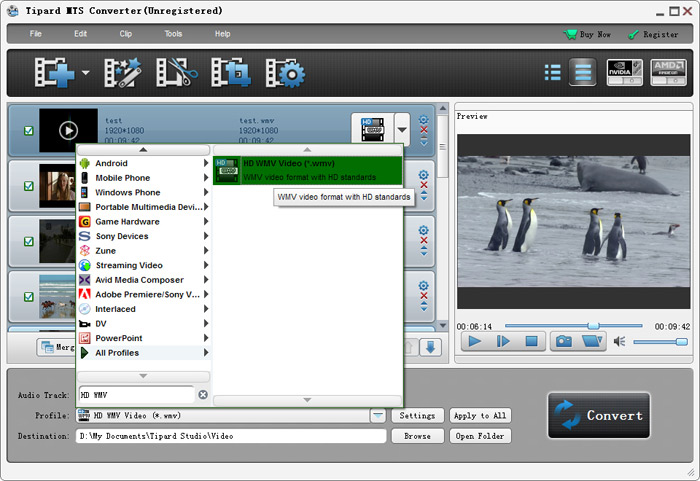Click the Buy Now link
The height and width of the screenshot is (481, 700).
(587, 34)
